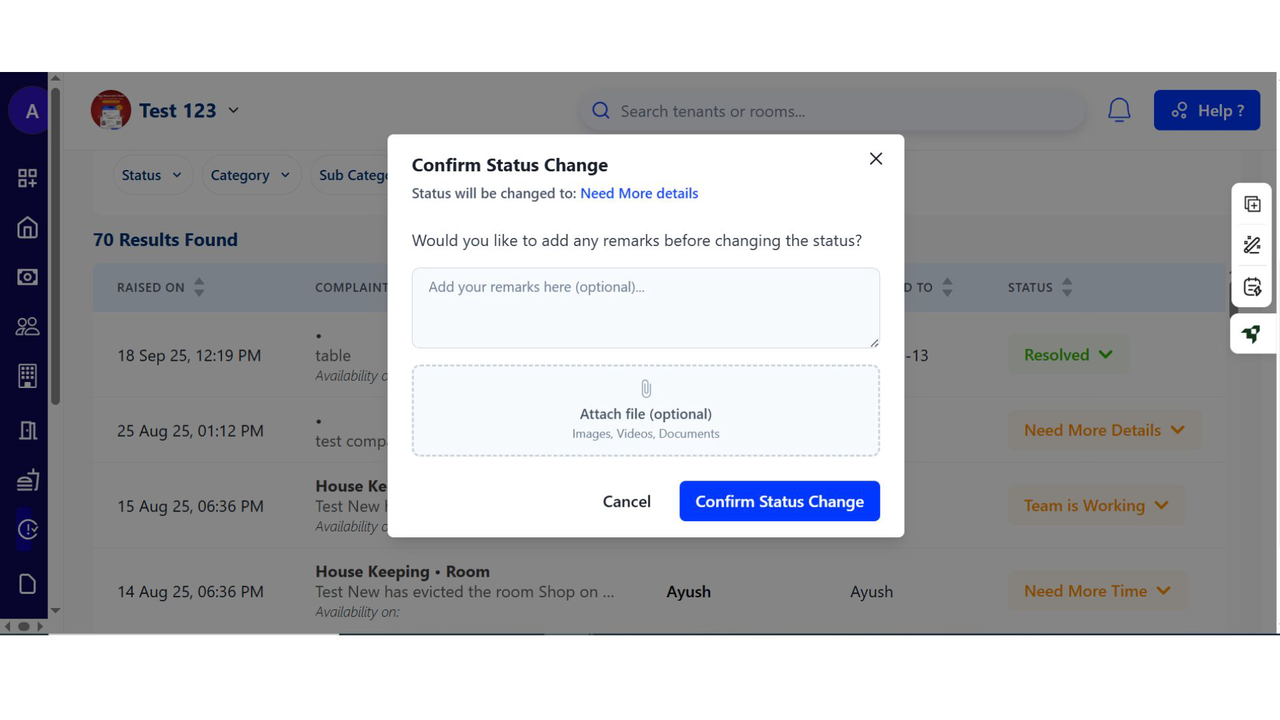
Task: Open the door icon in sidebar
Action: point(28,430)
